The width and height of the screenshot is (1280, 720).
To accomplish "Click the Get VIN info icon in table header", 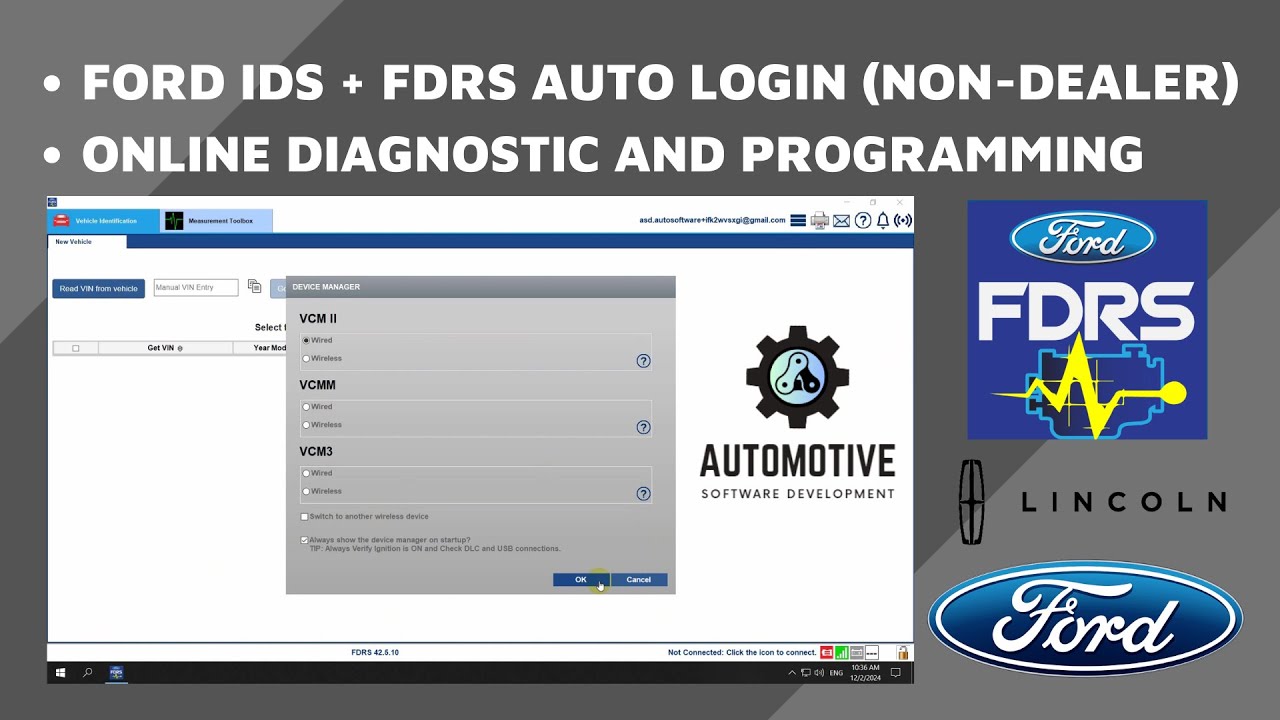I will 180,348.
